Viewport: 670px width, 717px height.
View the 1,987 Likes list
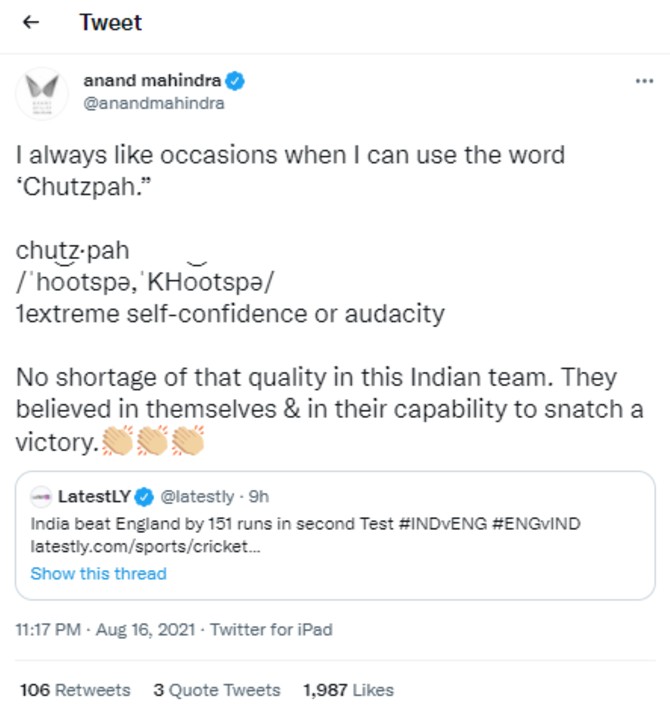coord(347,690)
